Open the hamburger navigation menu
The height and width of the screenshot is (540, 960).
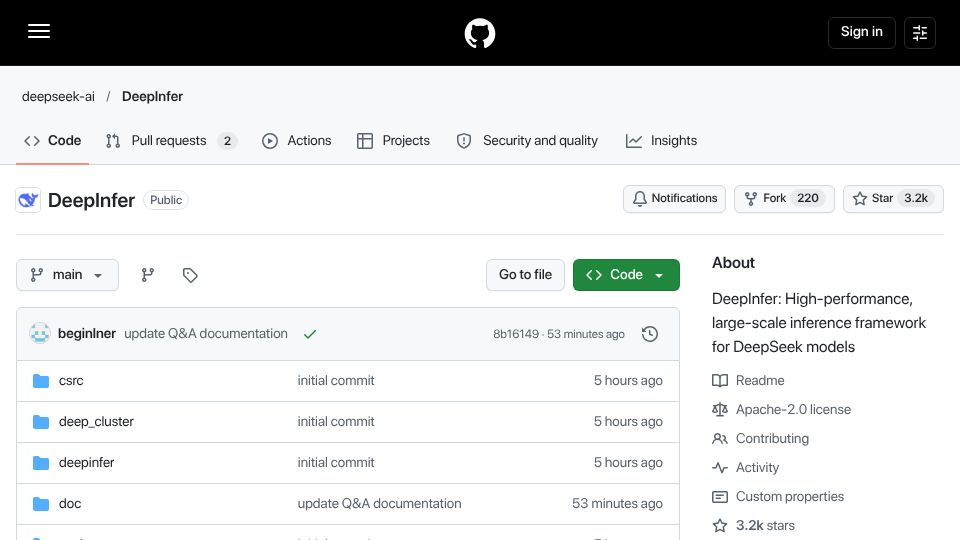(x=39, y=32)
